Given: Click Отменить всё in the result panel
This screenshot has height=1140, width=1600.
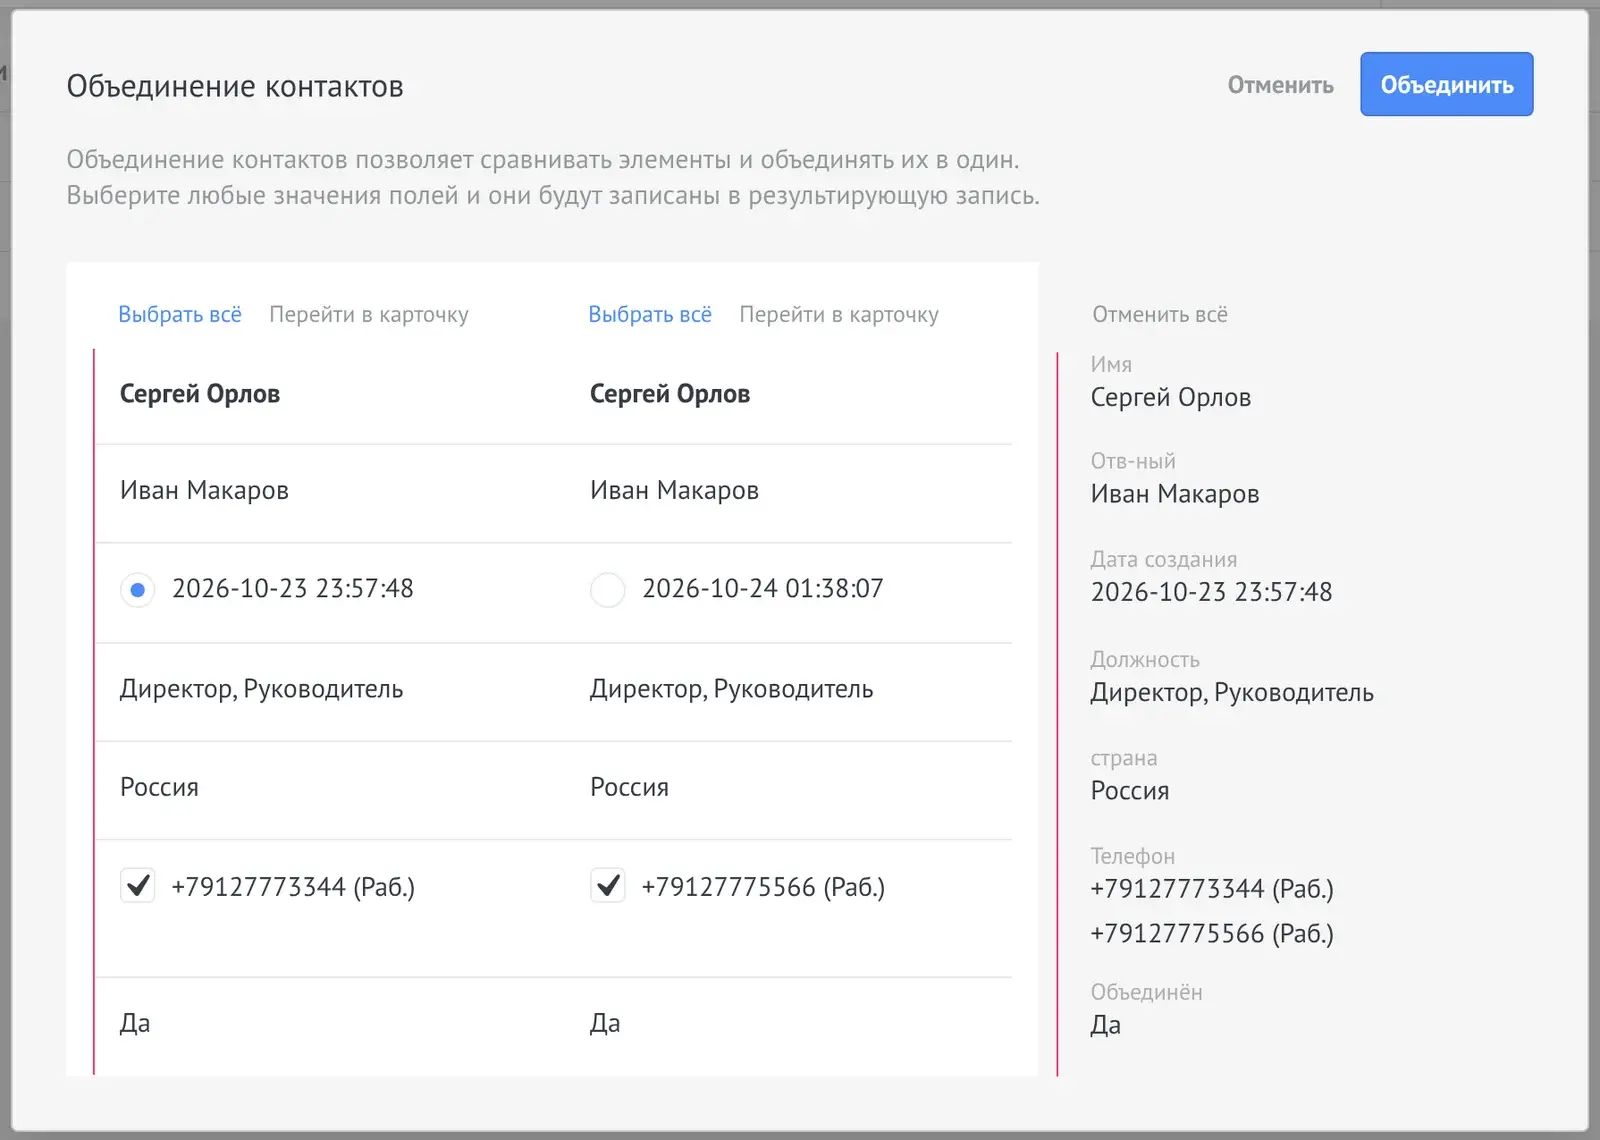Looking at the screenshot, I should point(1160,314).
